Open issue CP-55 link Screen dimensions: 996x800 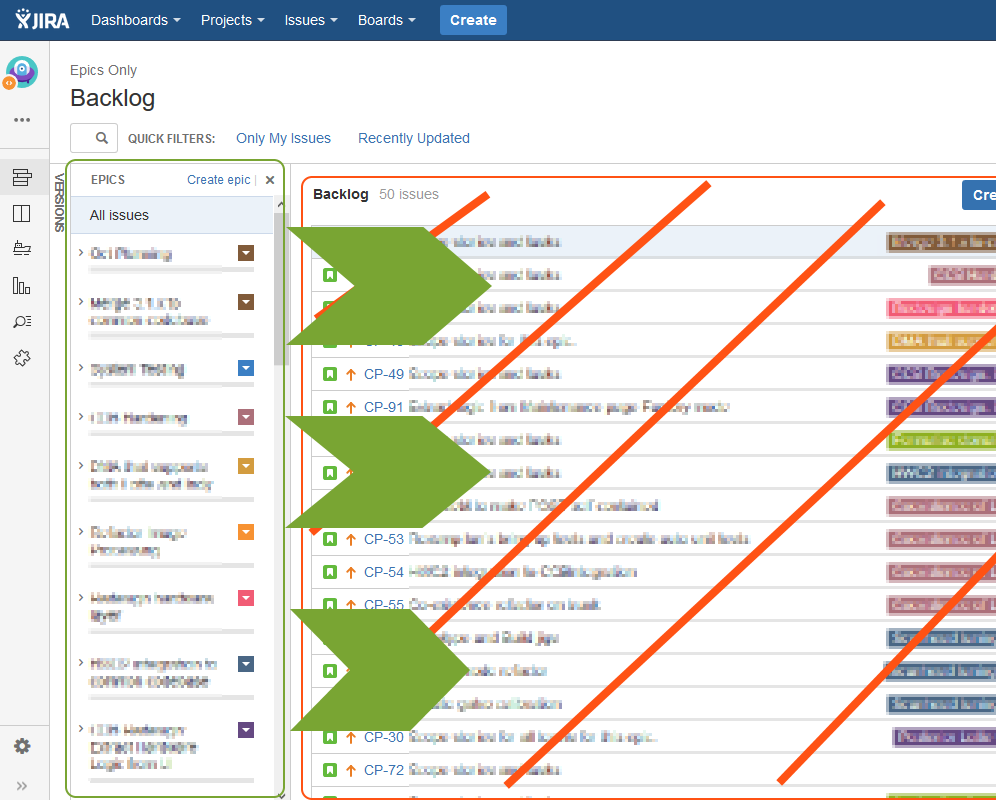(x=384, y=604)
